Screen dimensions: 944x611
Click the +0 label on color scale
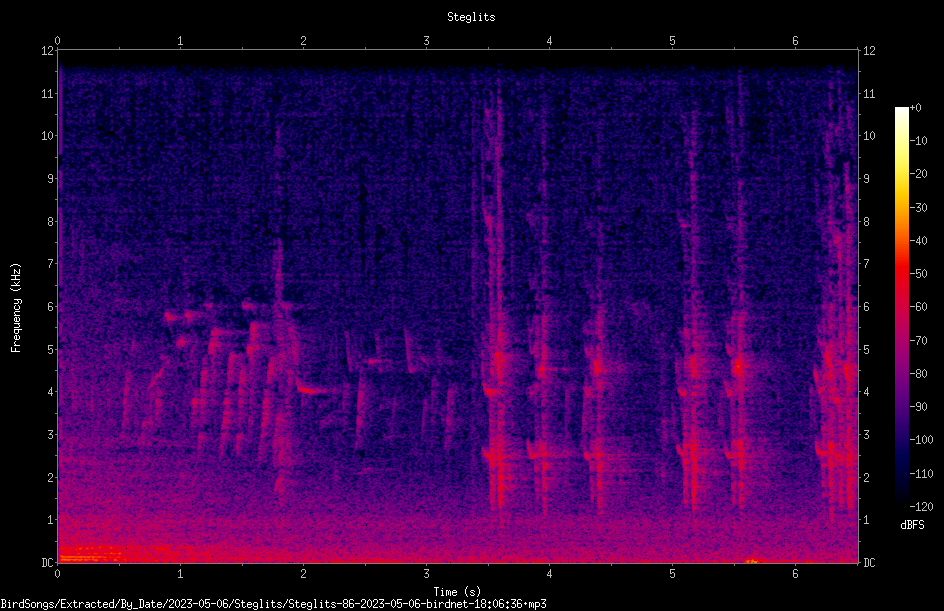[x=915, y=108]
